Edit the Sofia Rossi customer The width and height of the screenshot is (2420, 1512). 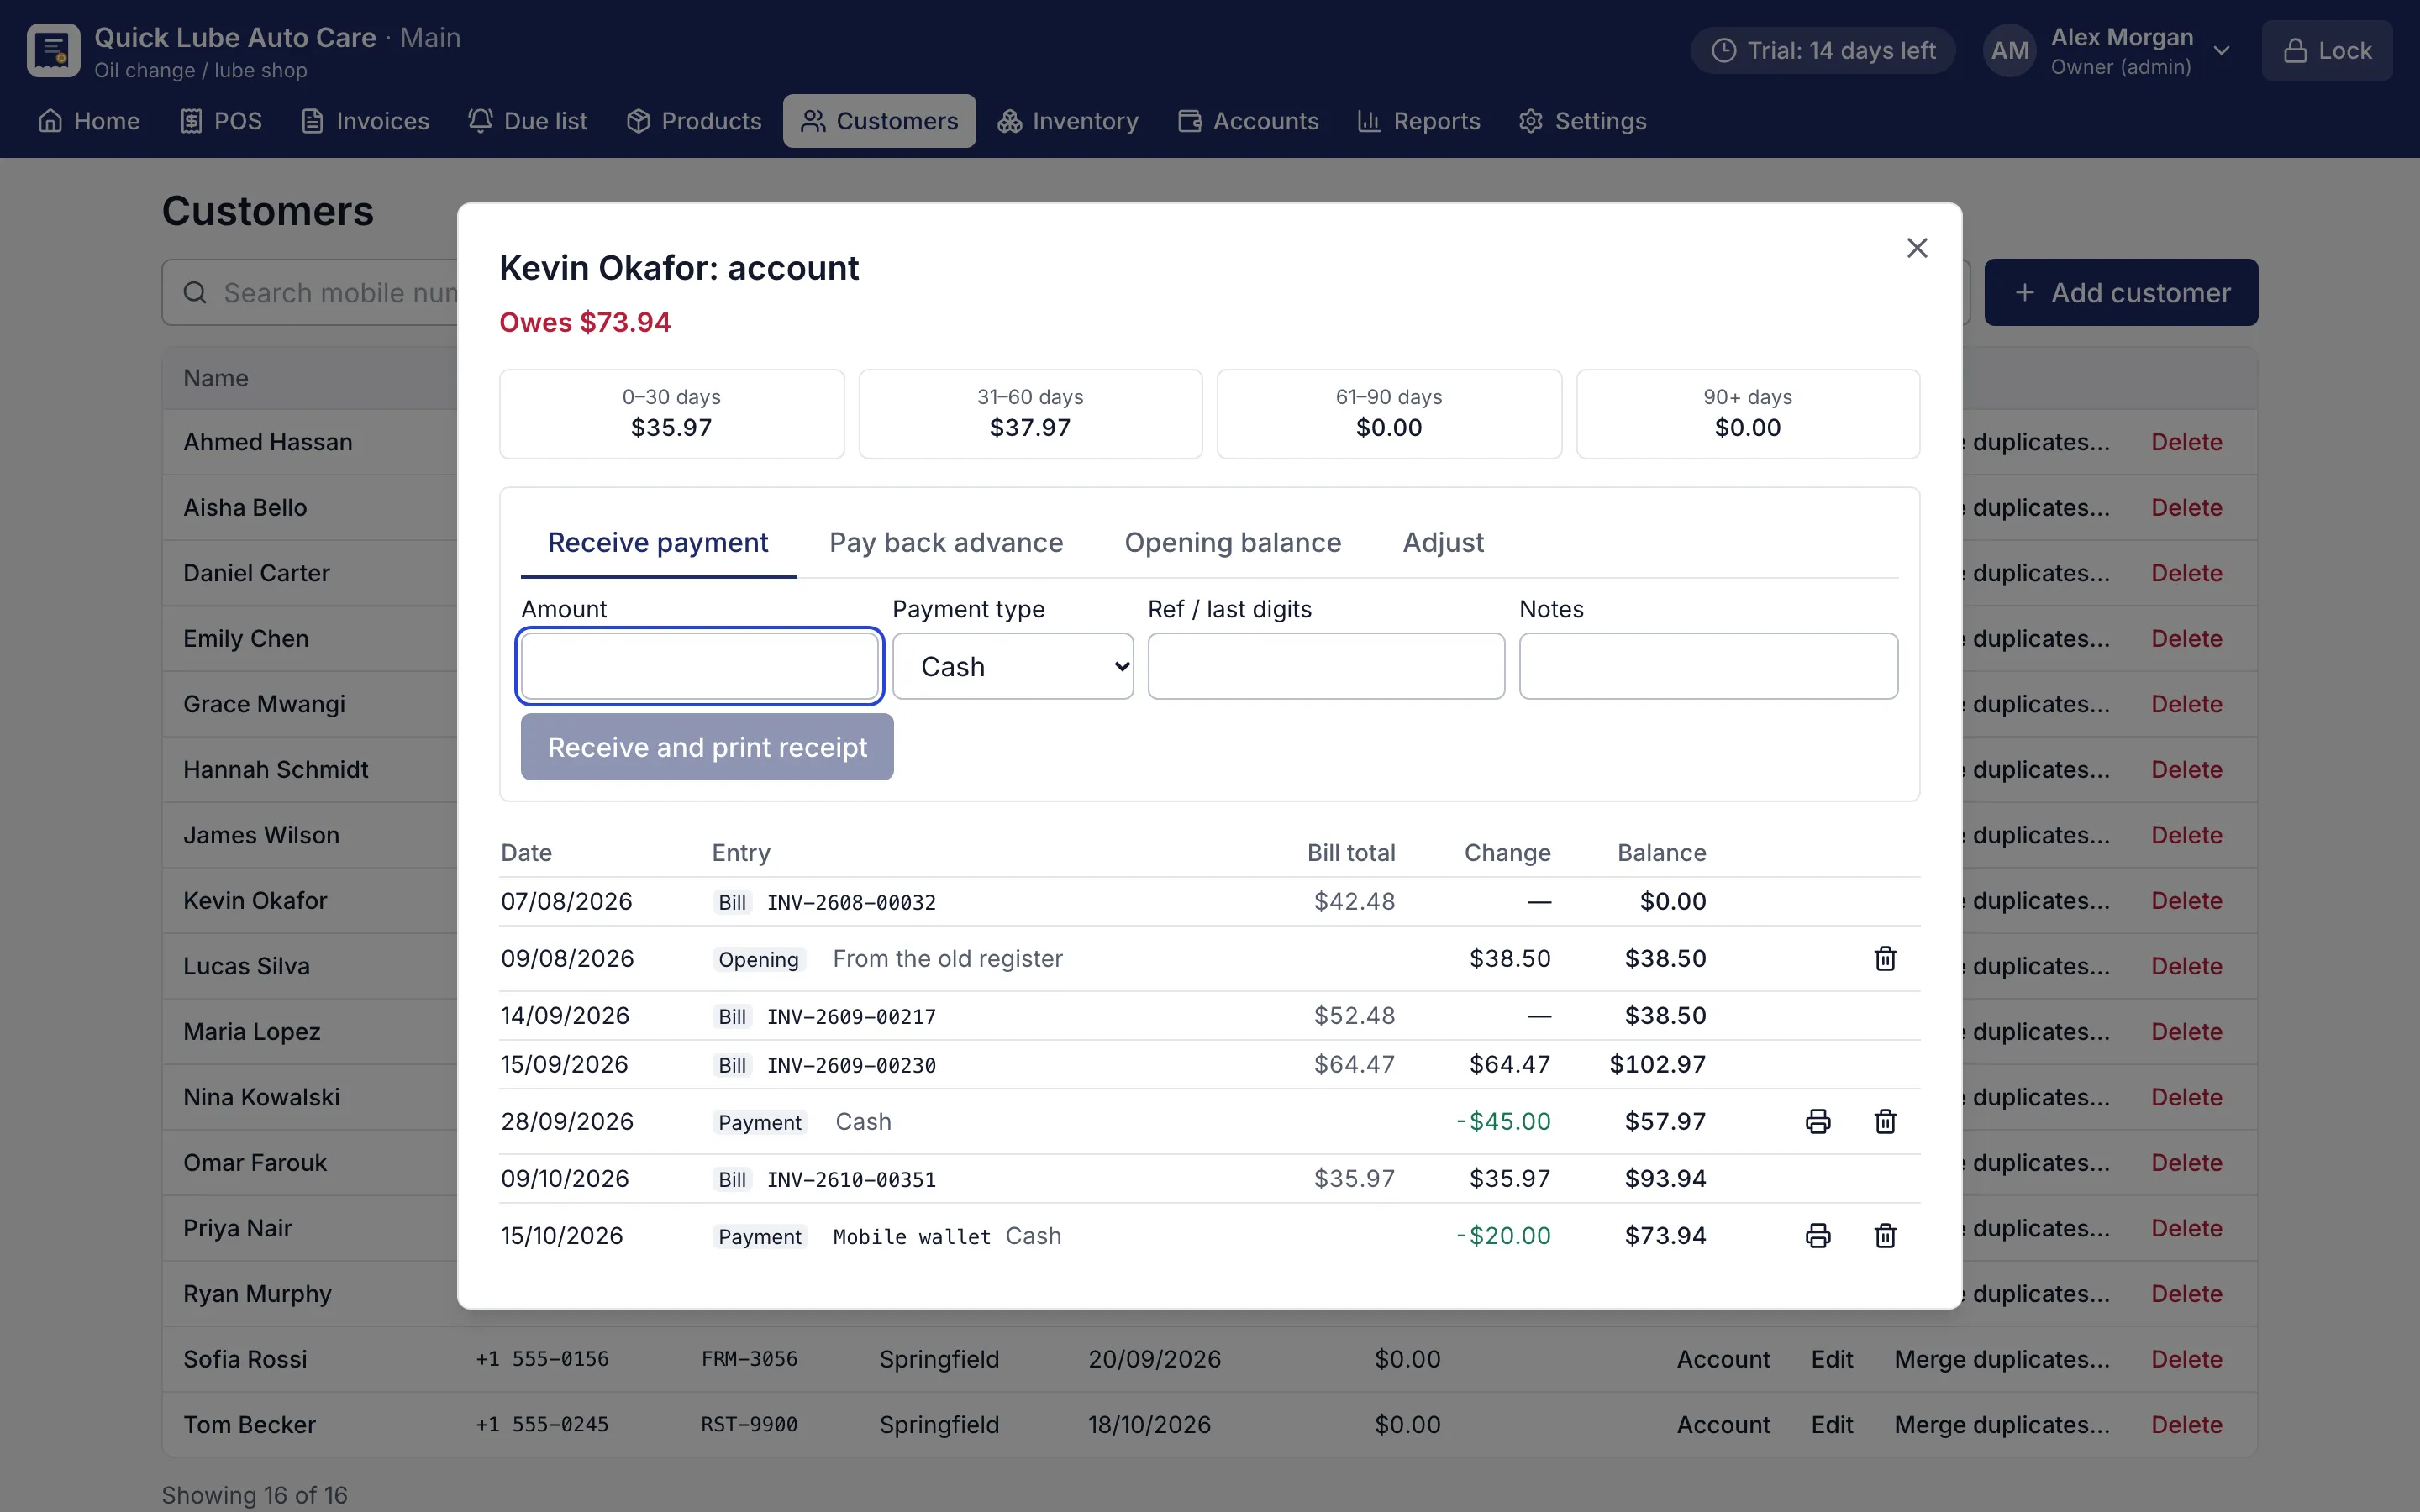1831,1359
